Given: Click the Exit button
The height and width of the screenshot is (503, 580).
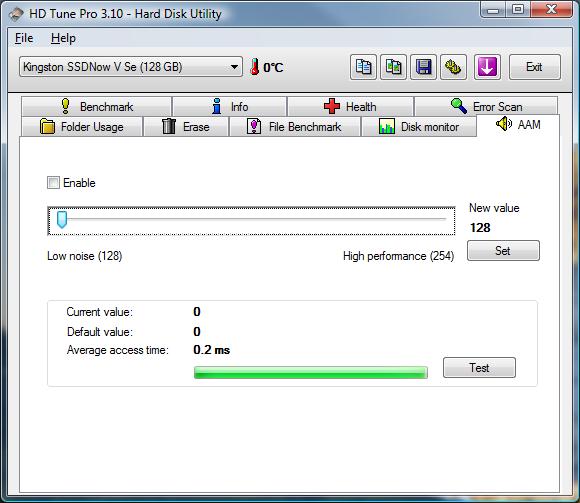Looking at the screenshot, I should pyautogui.click(x=535, y=67).
